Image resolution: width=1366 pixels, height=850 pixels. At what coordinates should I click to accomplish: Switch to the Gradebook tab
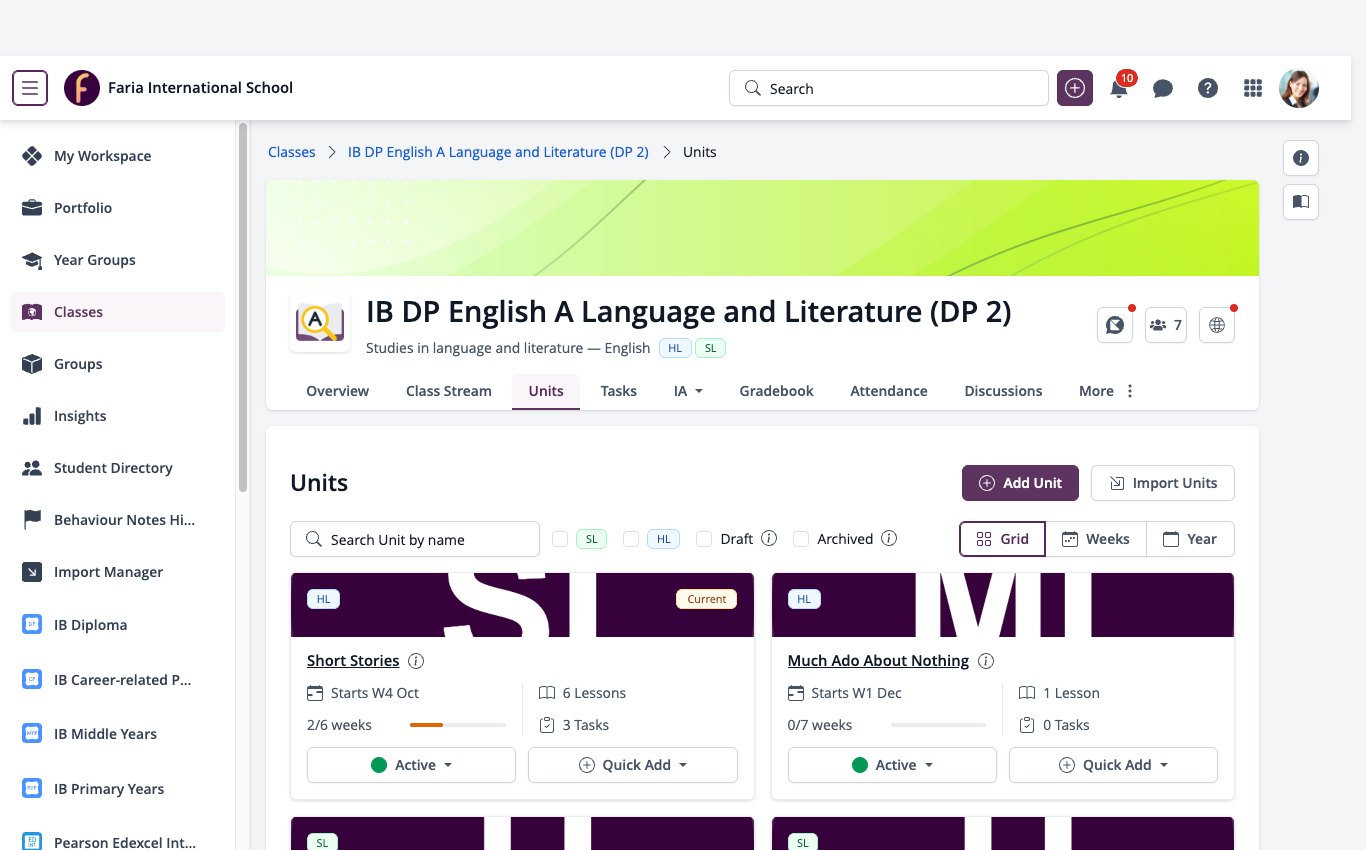pos(776,391)
